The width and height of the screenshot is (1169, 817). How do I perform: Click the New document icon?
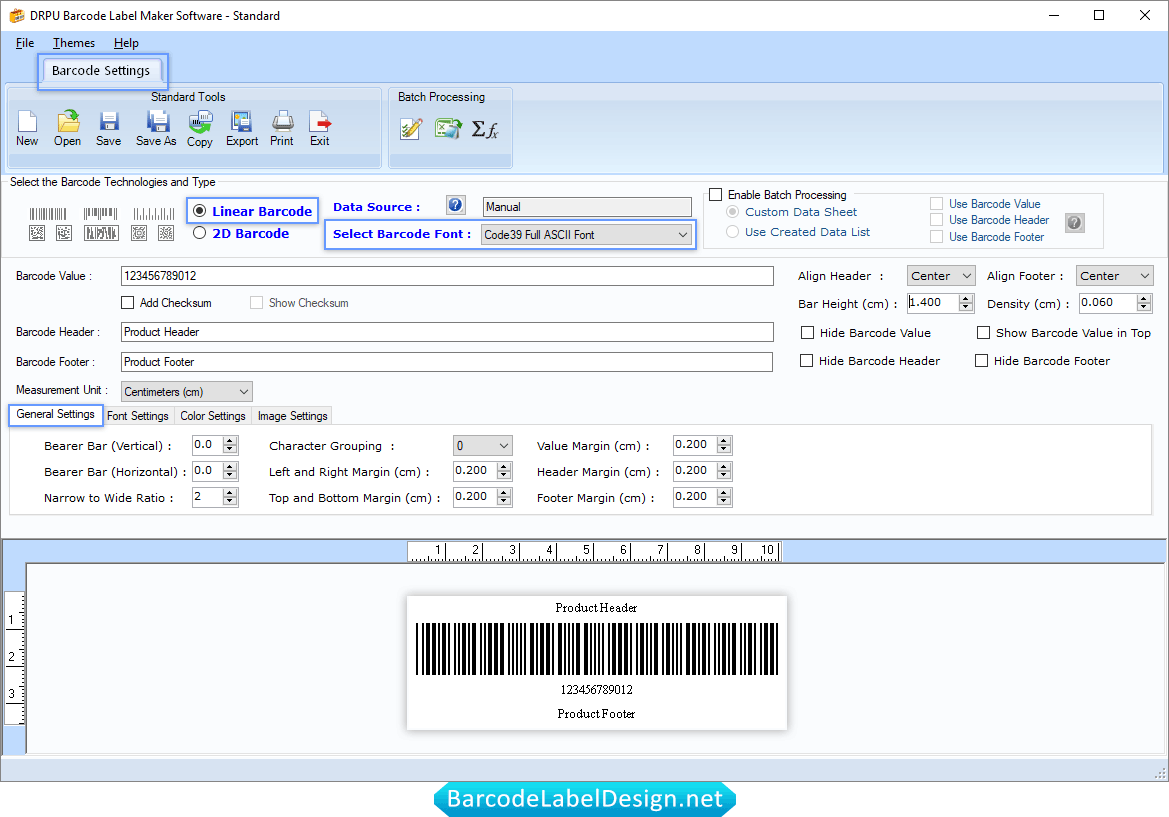point(27,122)
